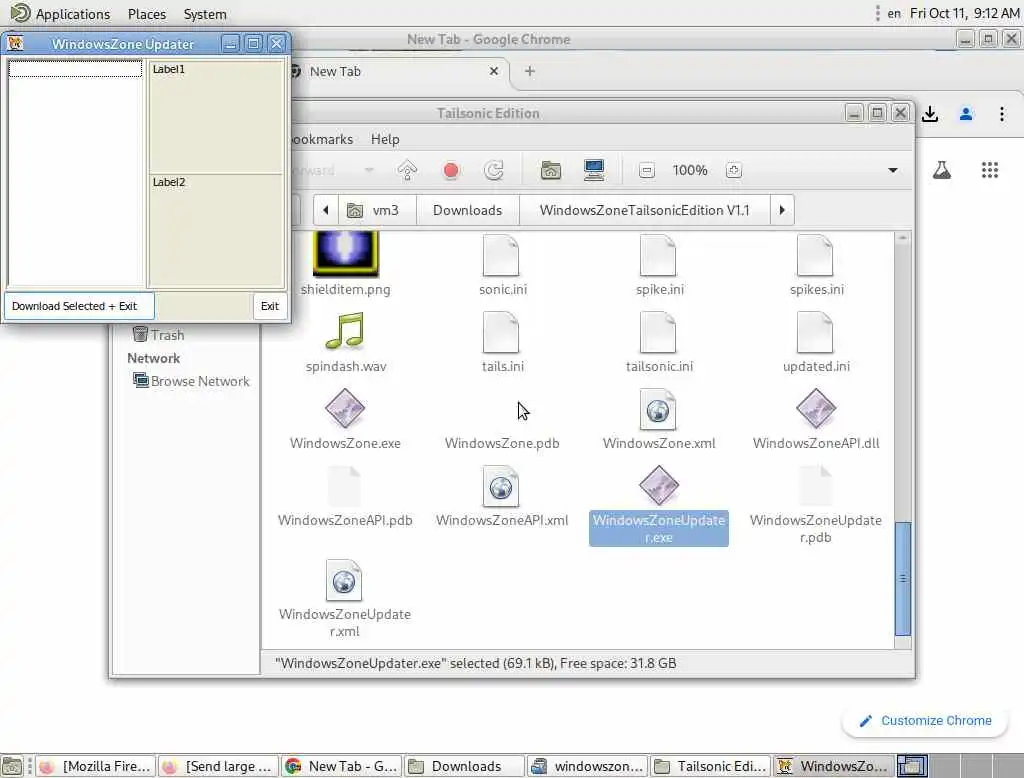Select the WindowsZoneTailsonicEdition V1.1 path button
This screenshot has height=778, width=1024.
(x=644, y=210)
